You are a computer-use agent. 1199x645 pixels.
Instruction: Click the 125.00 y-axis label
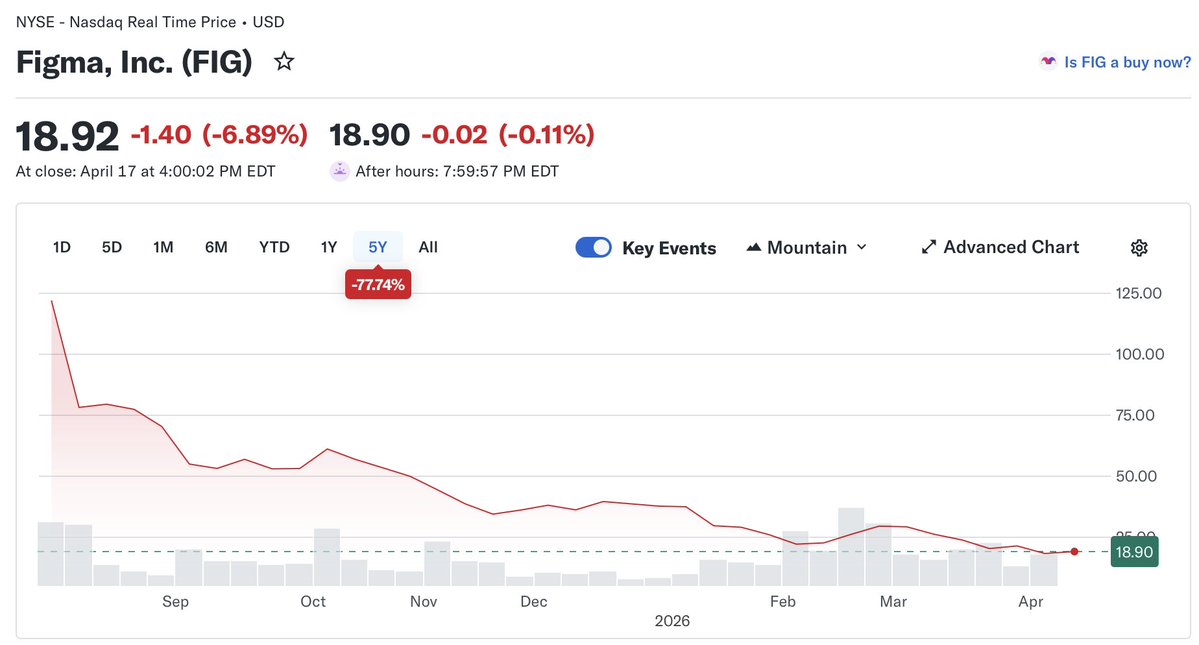coord(1139,293)
